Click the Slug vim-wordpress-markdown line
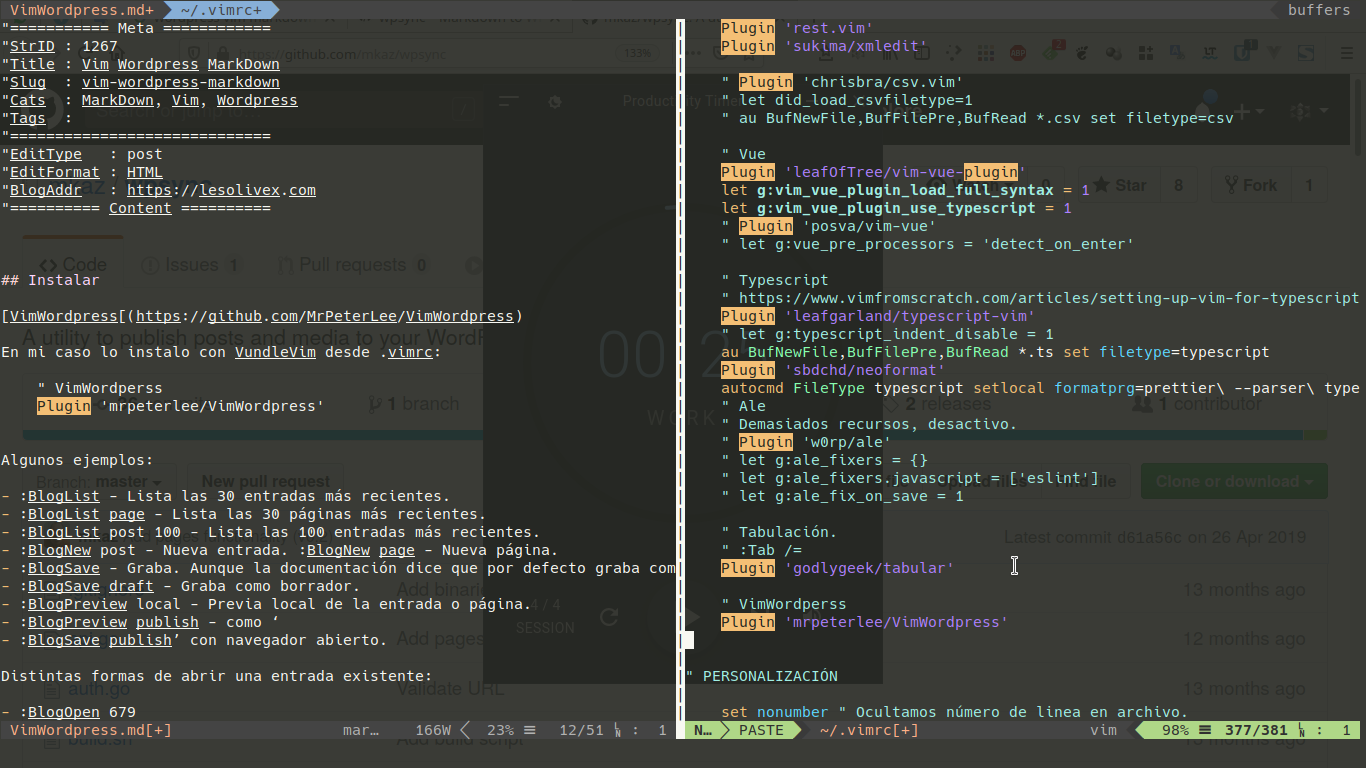The width and height of the screenshot is (1366, 768). coord(140,82)
